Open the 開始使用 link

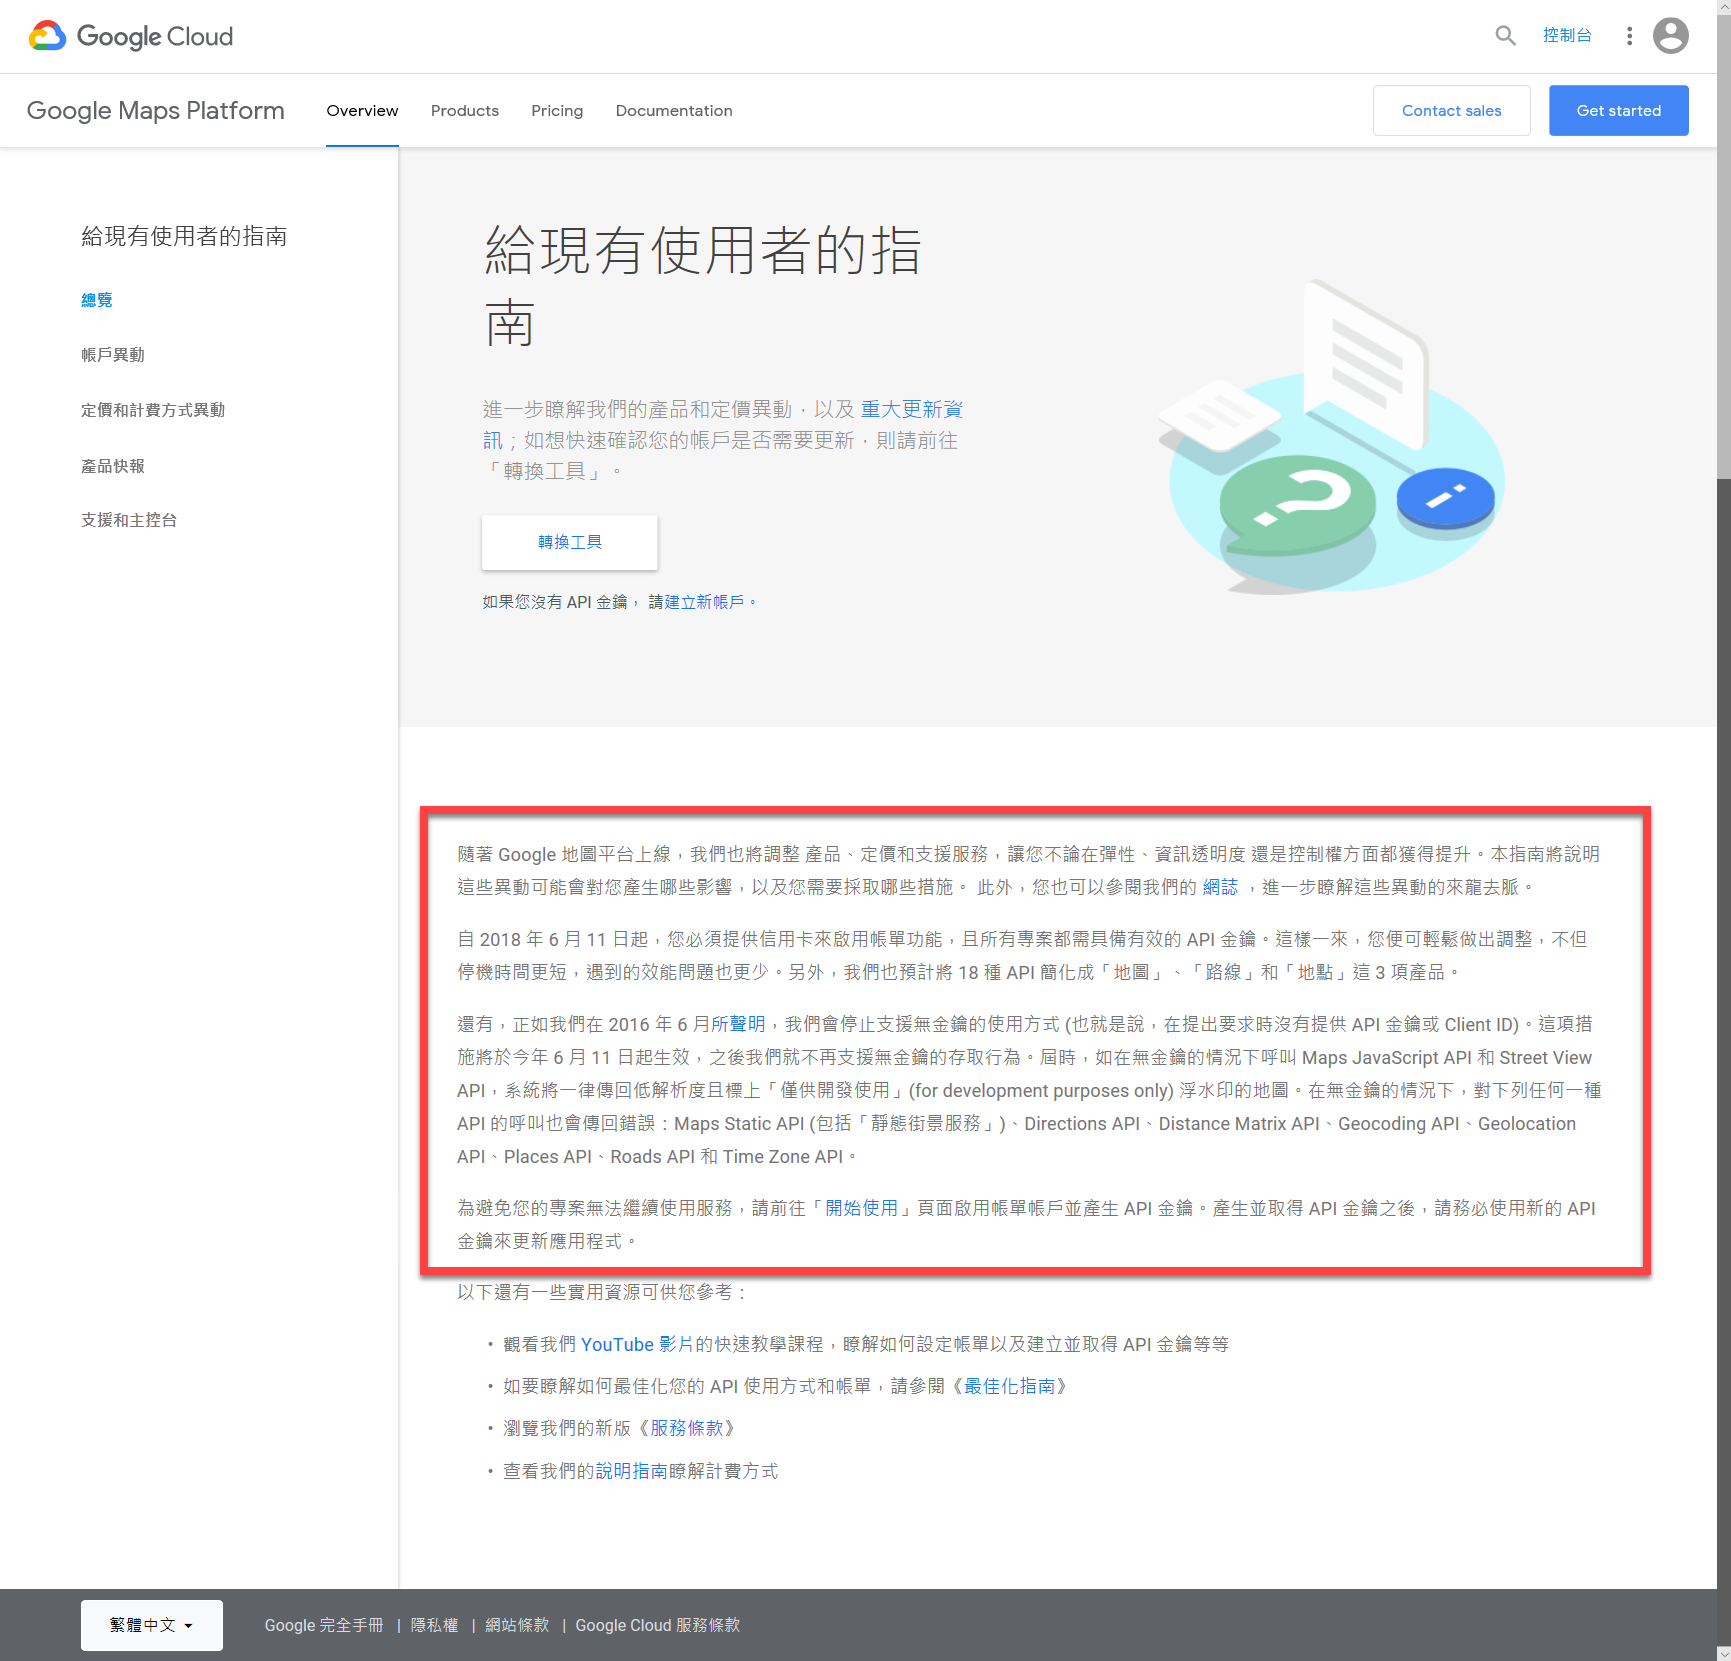[862, 1208]
